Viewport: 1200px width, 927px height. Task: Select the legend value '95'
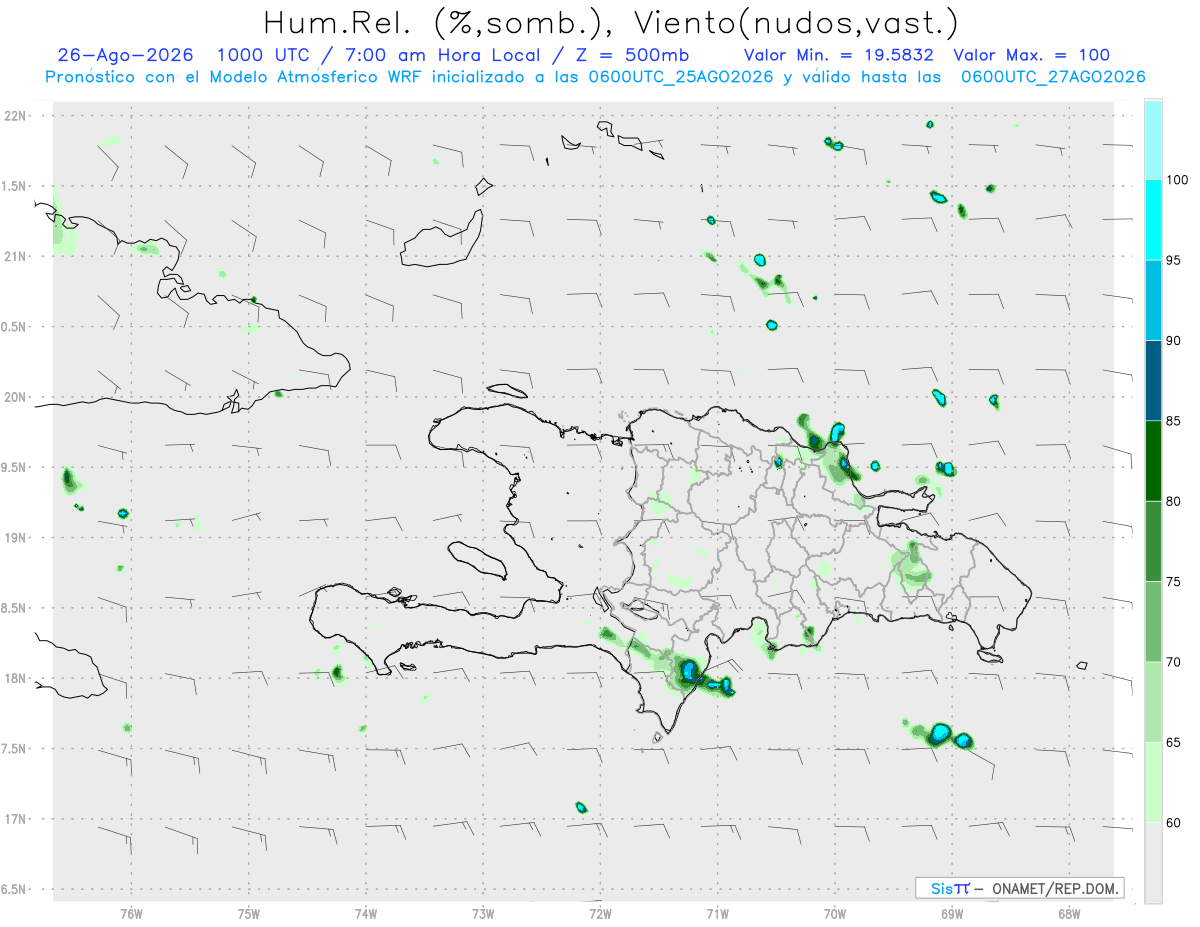[x=1174, y=261]
